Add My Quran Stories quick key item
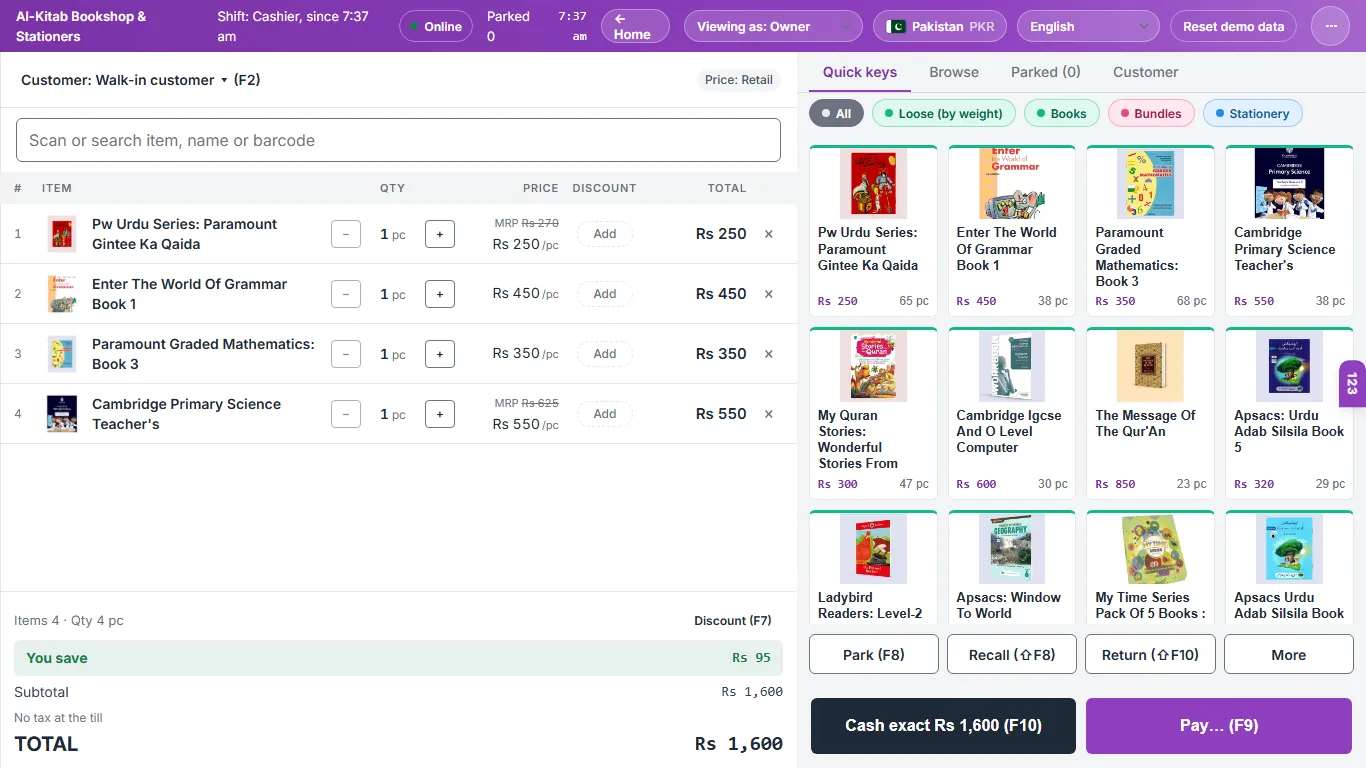Image resolution: width=1366 pixels, height=768 pixels. 873,413
